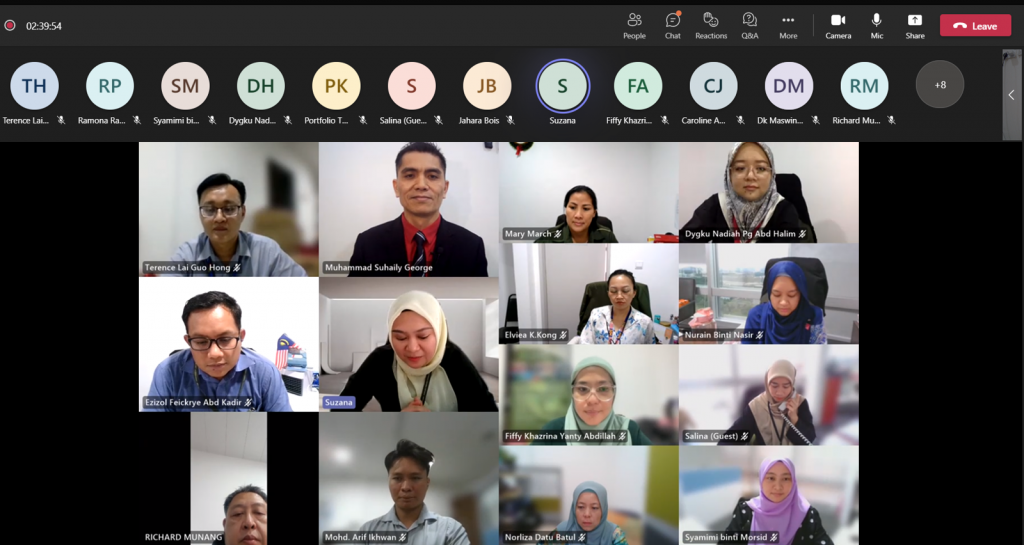Toggle the Mic mute state
The width and height of the screenshot is (1024, 545).
click(876, 25)
